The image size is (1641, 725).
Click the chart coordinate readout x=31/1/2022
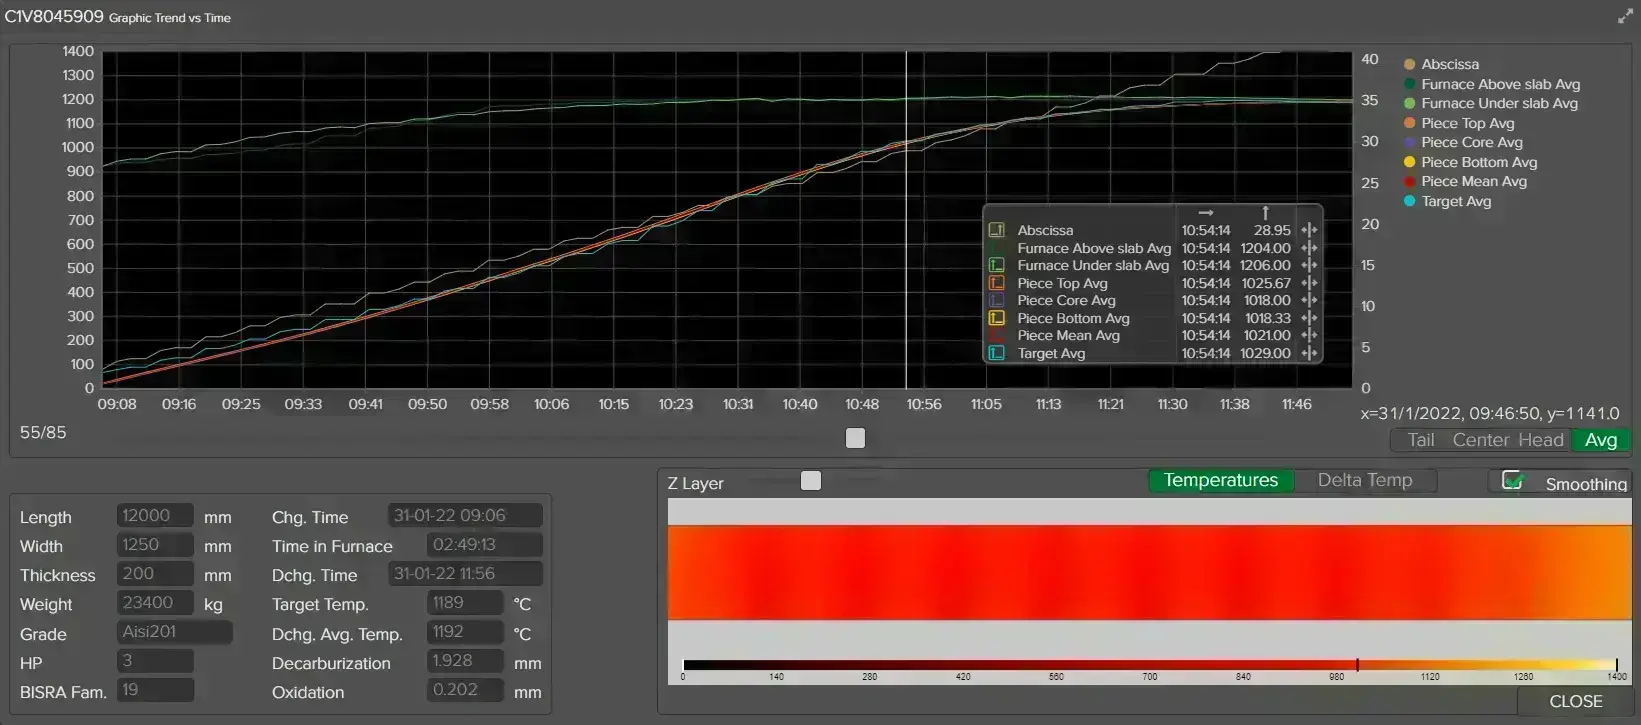[x=1490, y=413]
